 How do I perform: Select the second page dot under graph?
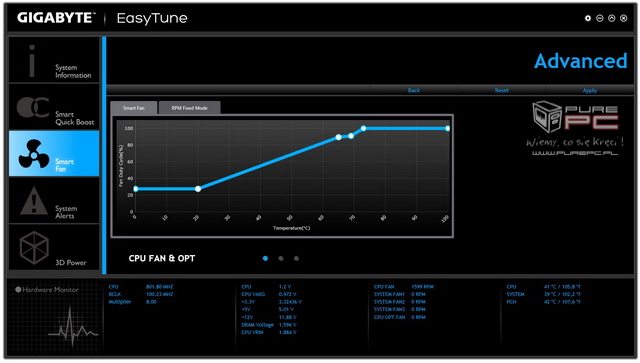[281, 258]
